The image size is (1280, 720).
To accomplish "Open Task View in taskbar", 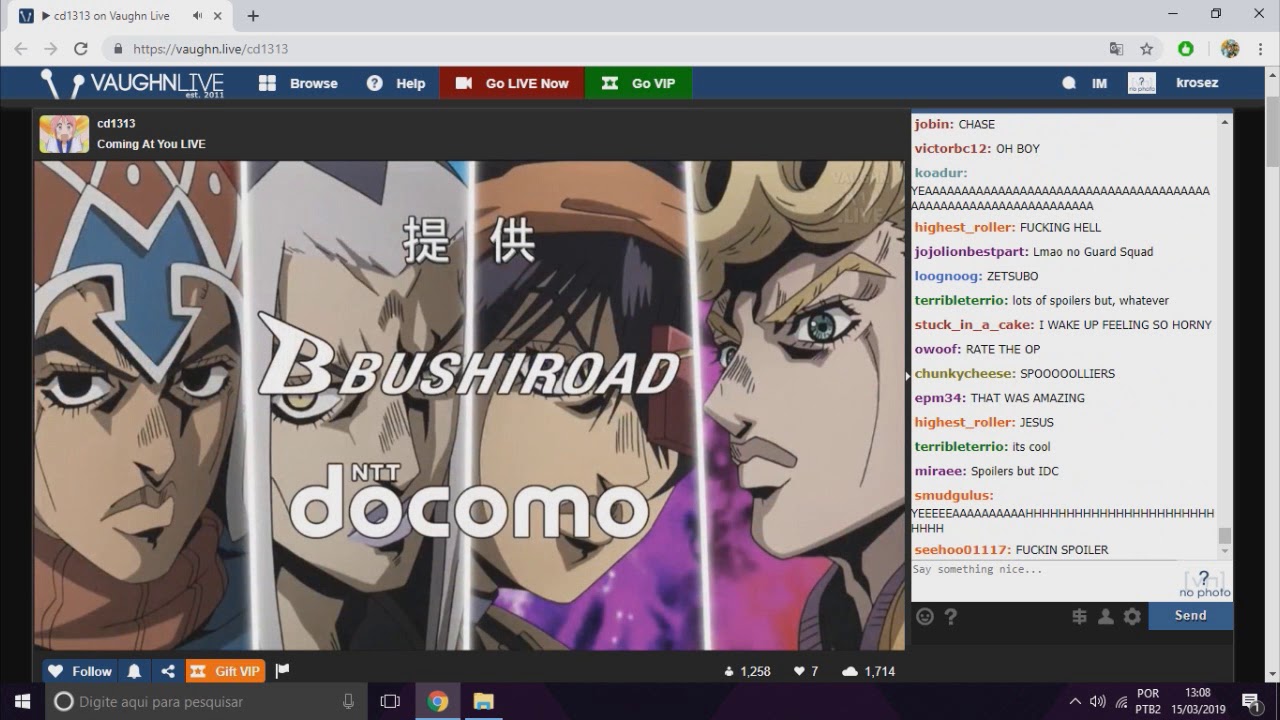I will pos(390,701).
